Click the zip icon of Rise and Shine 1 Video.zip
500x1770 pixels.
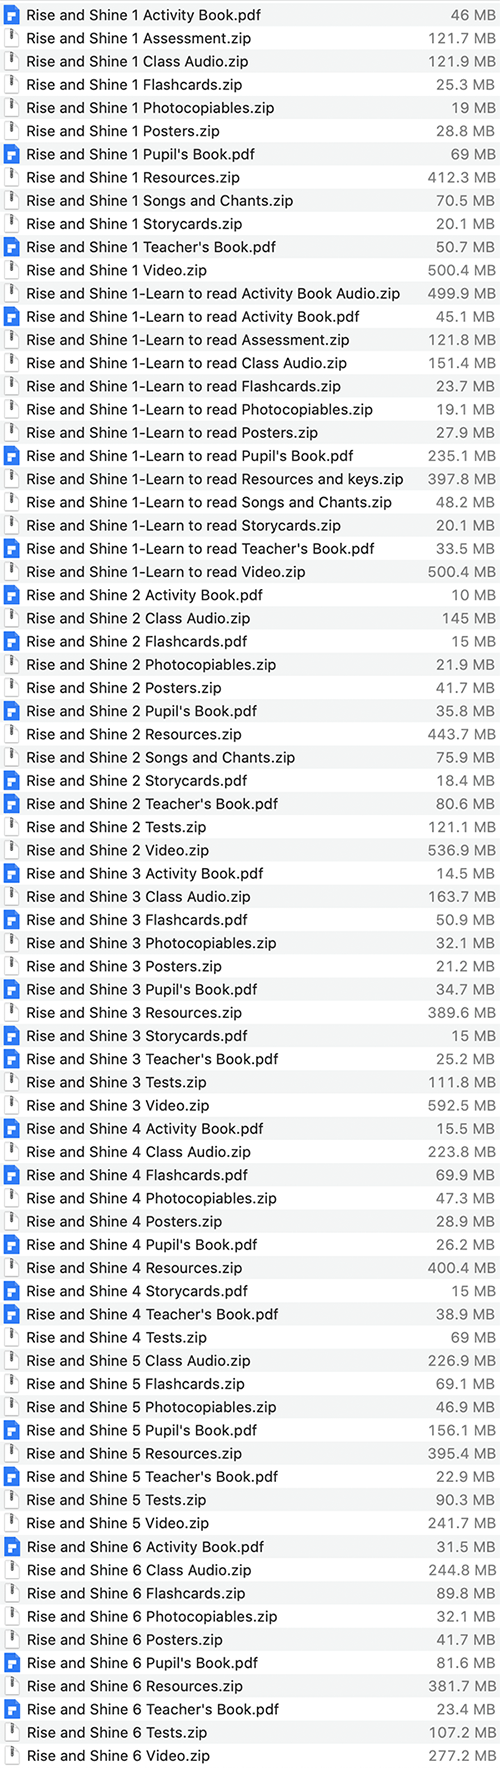coord(12,270)
